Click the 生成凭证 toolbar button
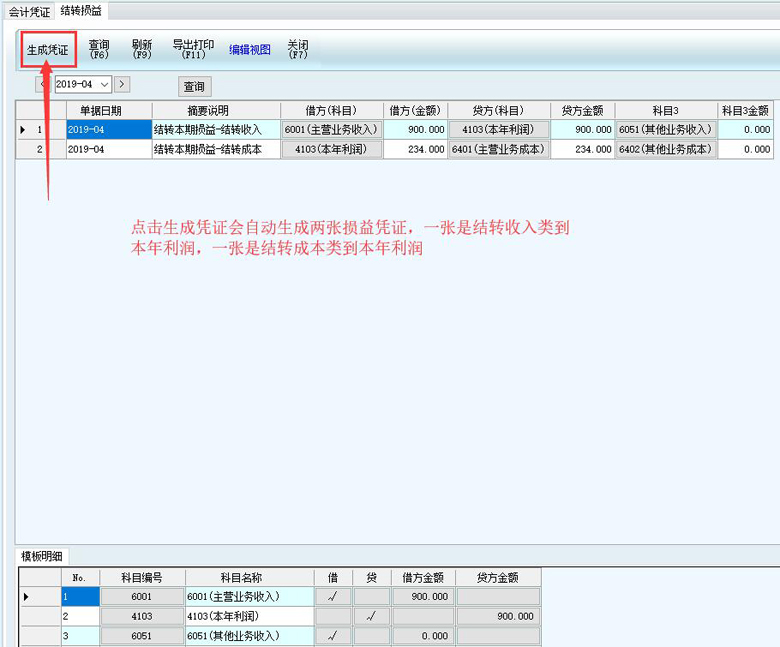Screen dimensions: 780x647 coord(47,50)
